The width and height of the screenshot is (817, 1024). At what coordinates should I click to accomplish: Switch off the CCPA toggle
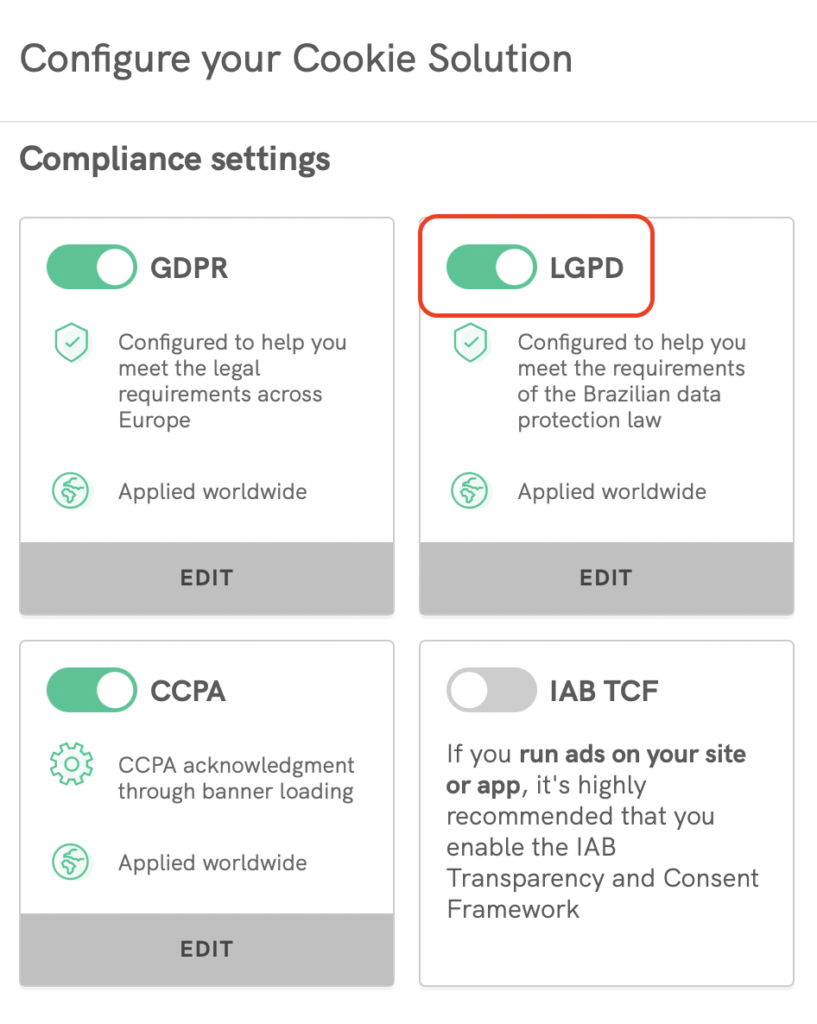pyautogui.click(x=91, y=691)
